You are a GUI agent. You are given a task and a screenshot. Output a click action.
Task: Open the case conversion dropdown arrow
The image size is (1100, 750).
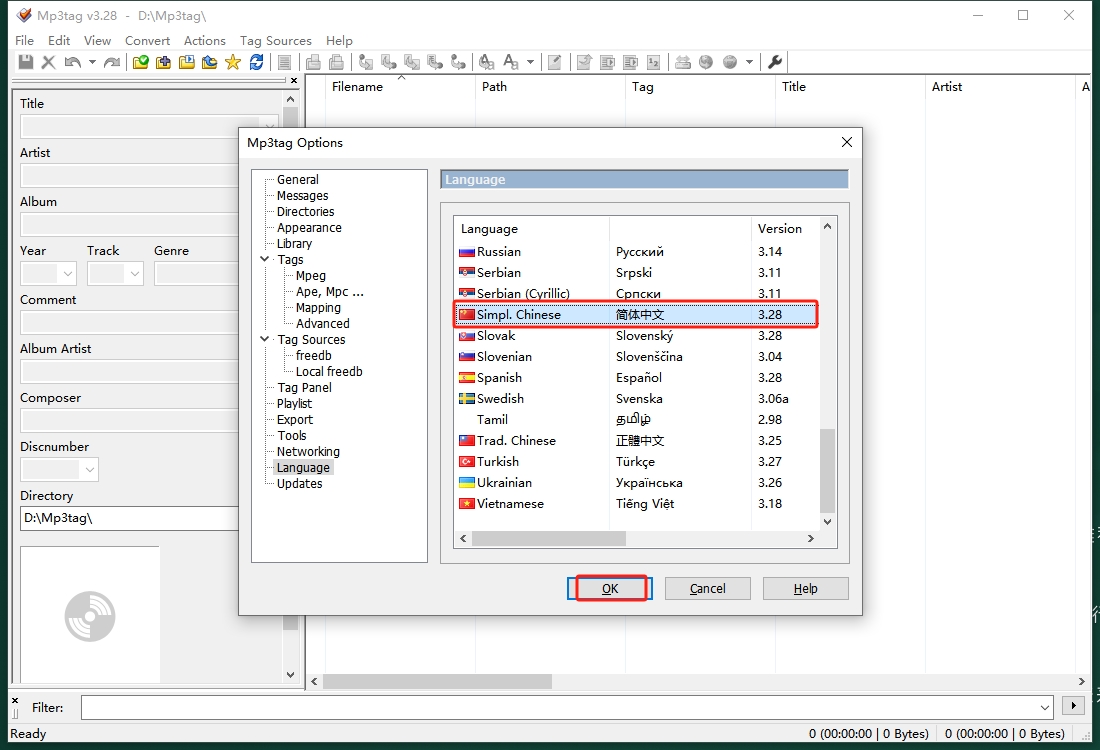(530, 62)
